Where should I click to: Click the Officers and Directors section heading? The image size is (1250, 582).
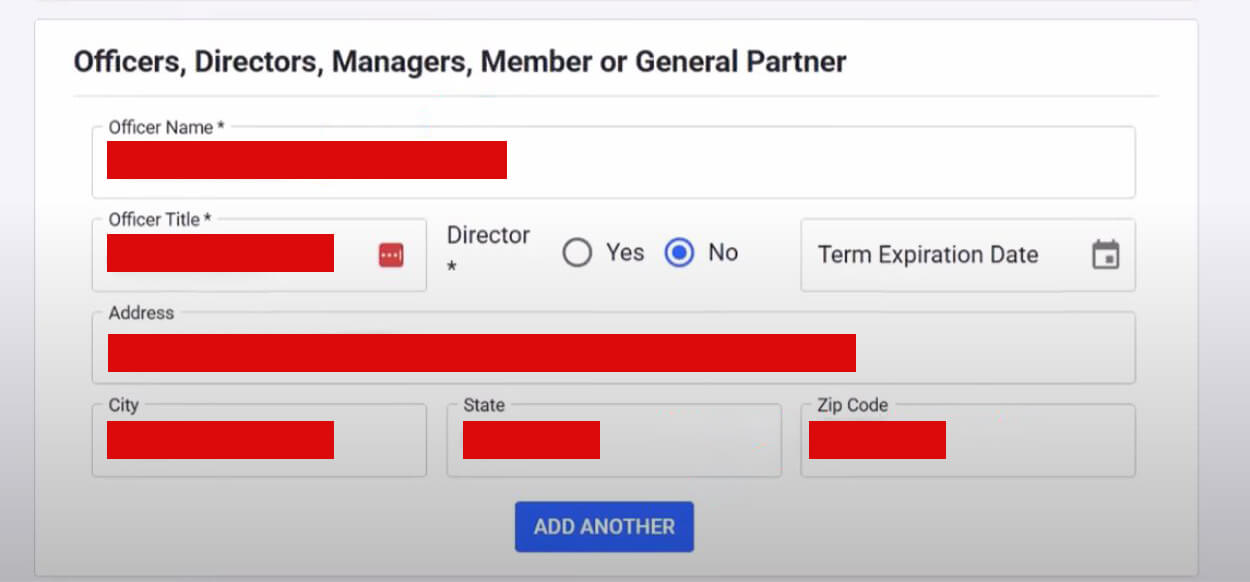click(x=459, y=61)
